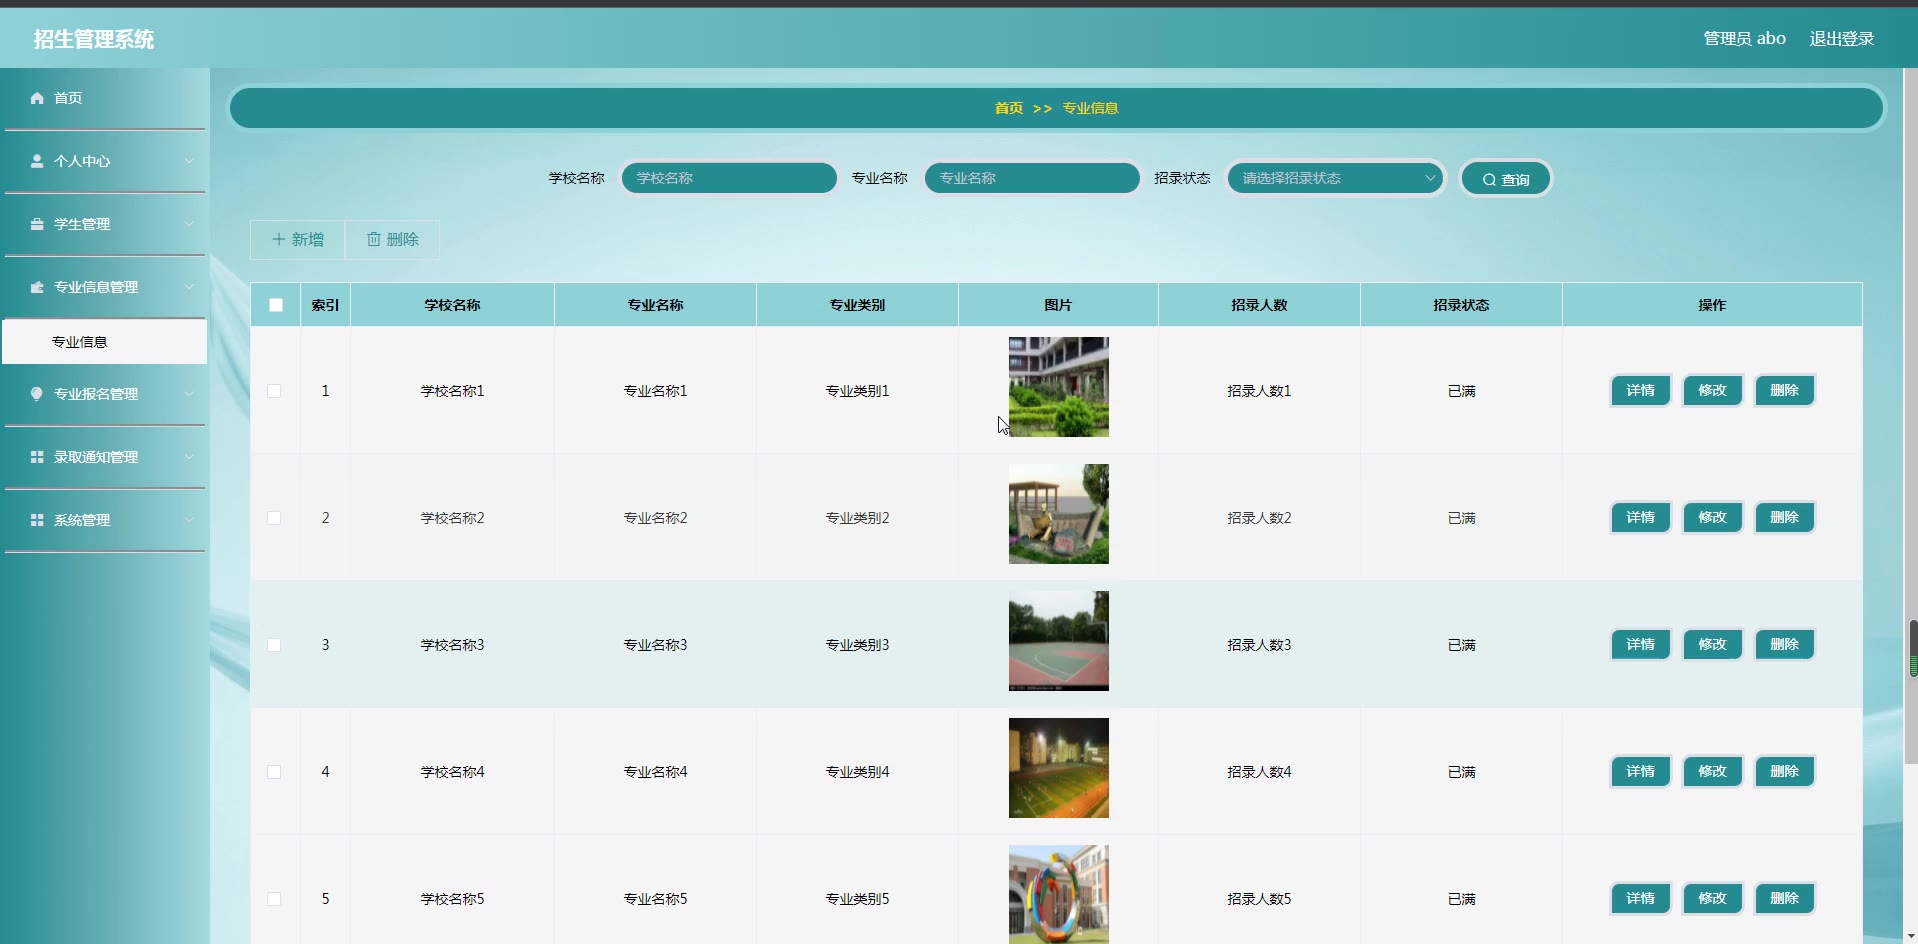
Task: Click the 查询 search button
Action: click(x=1505, y=179)
